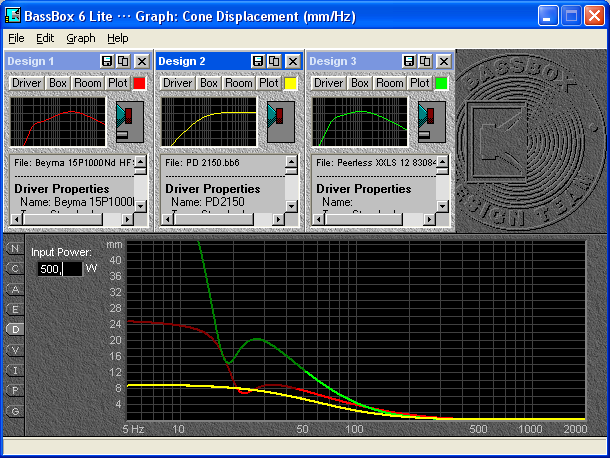Screen dimensions: 610x458
Task: Select the V graph tab on sidebar
Action: point(15,350)
